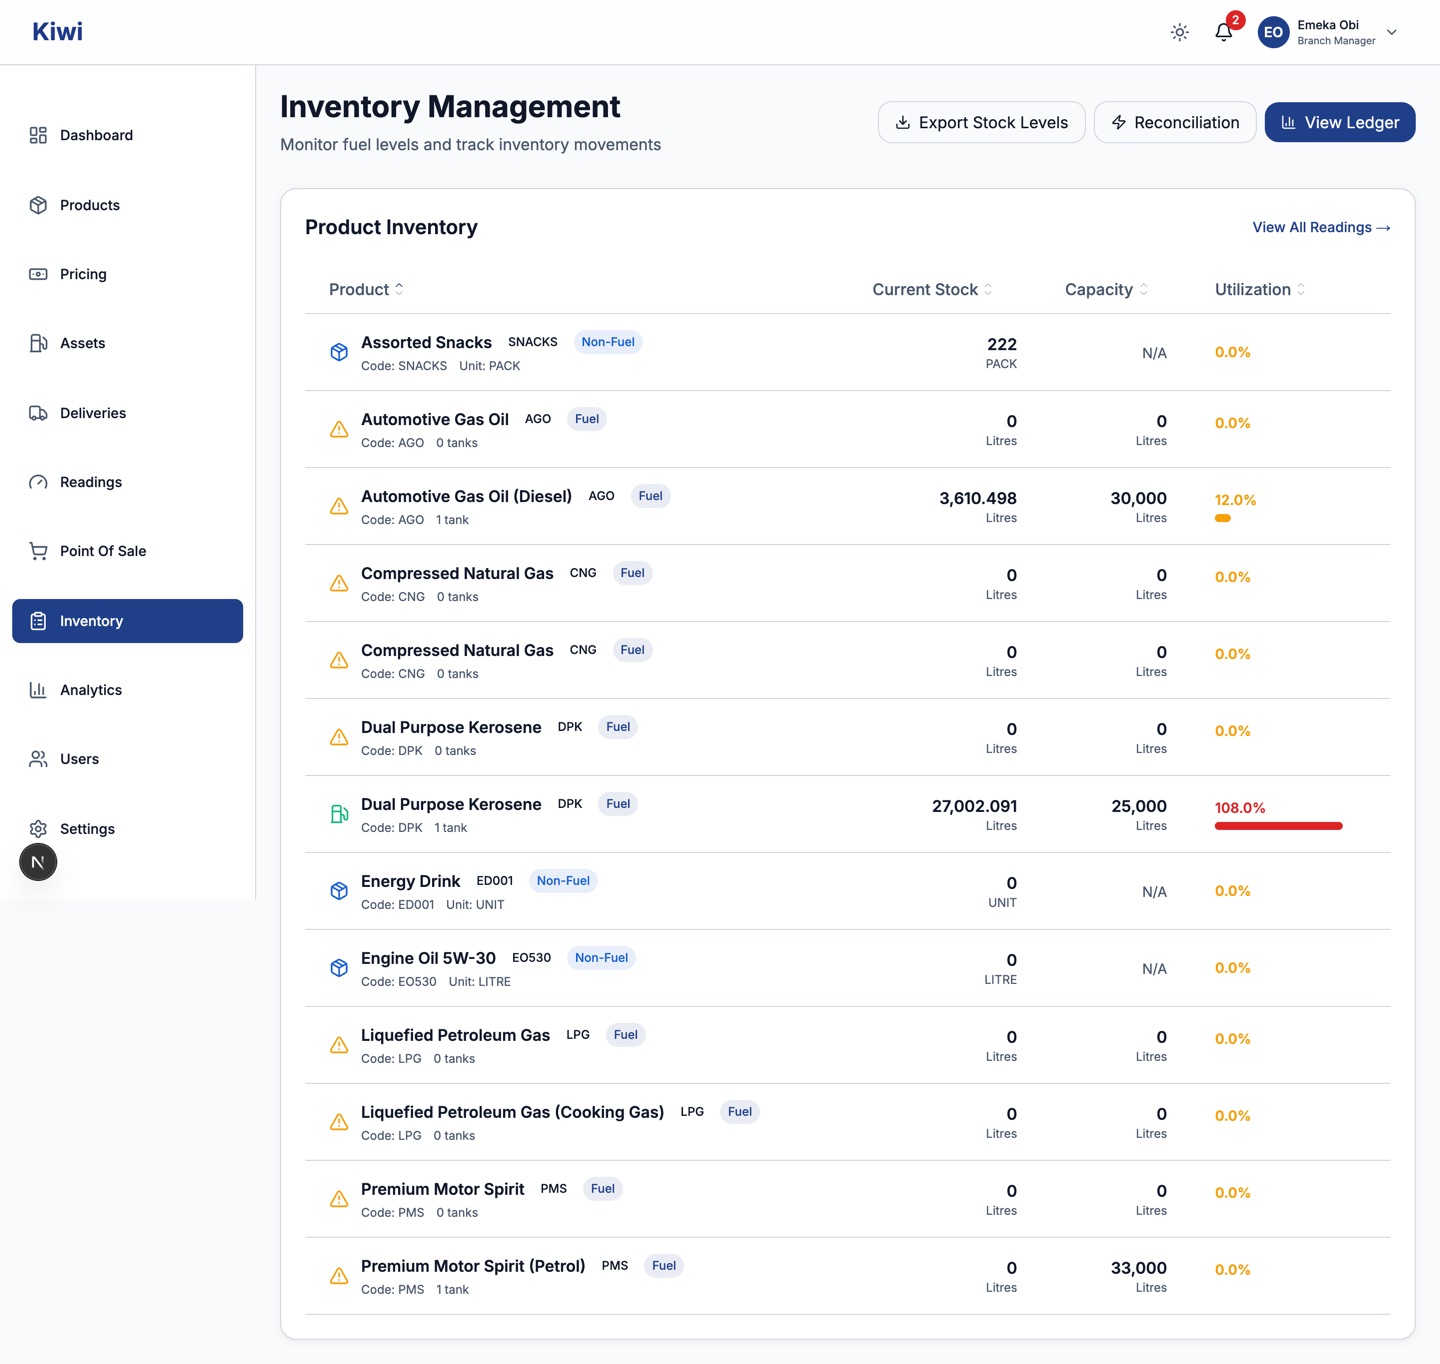This screenshot has width=1440, height=1364.
Task: Follow the View All Readings link
Action: pos(1321,227)
